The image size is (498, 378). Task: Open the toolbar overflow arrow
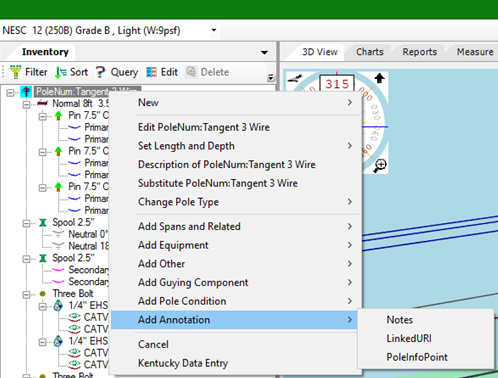[x=271, y=78]
